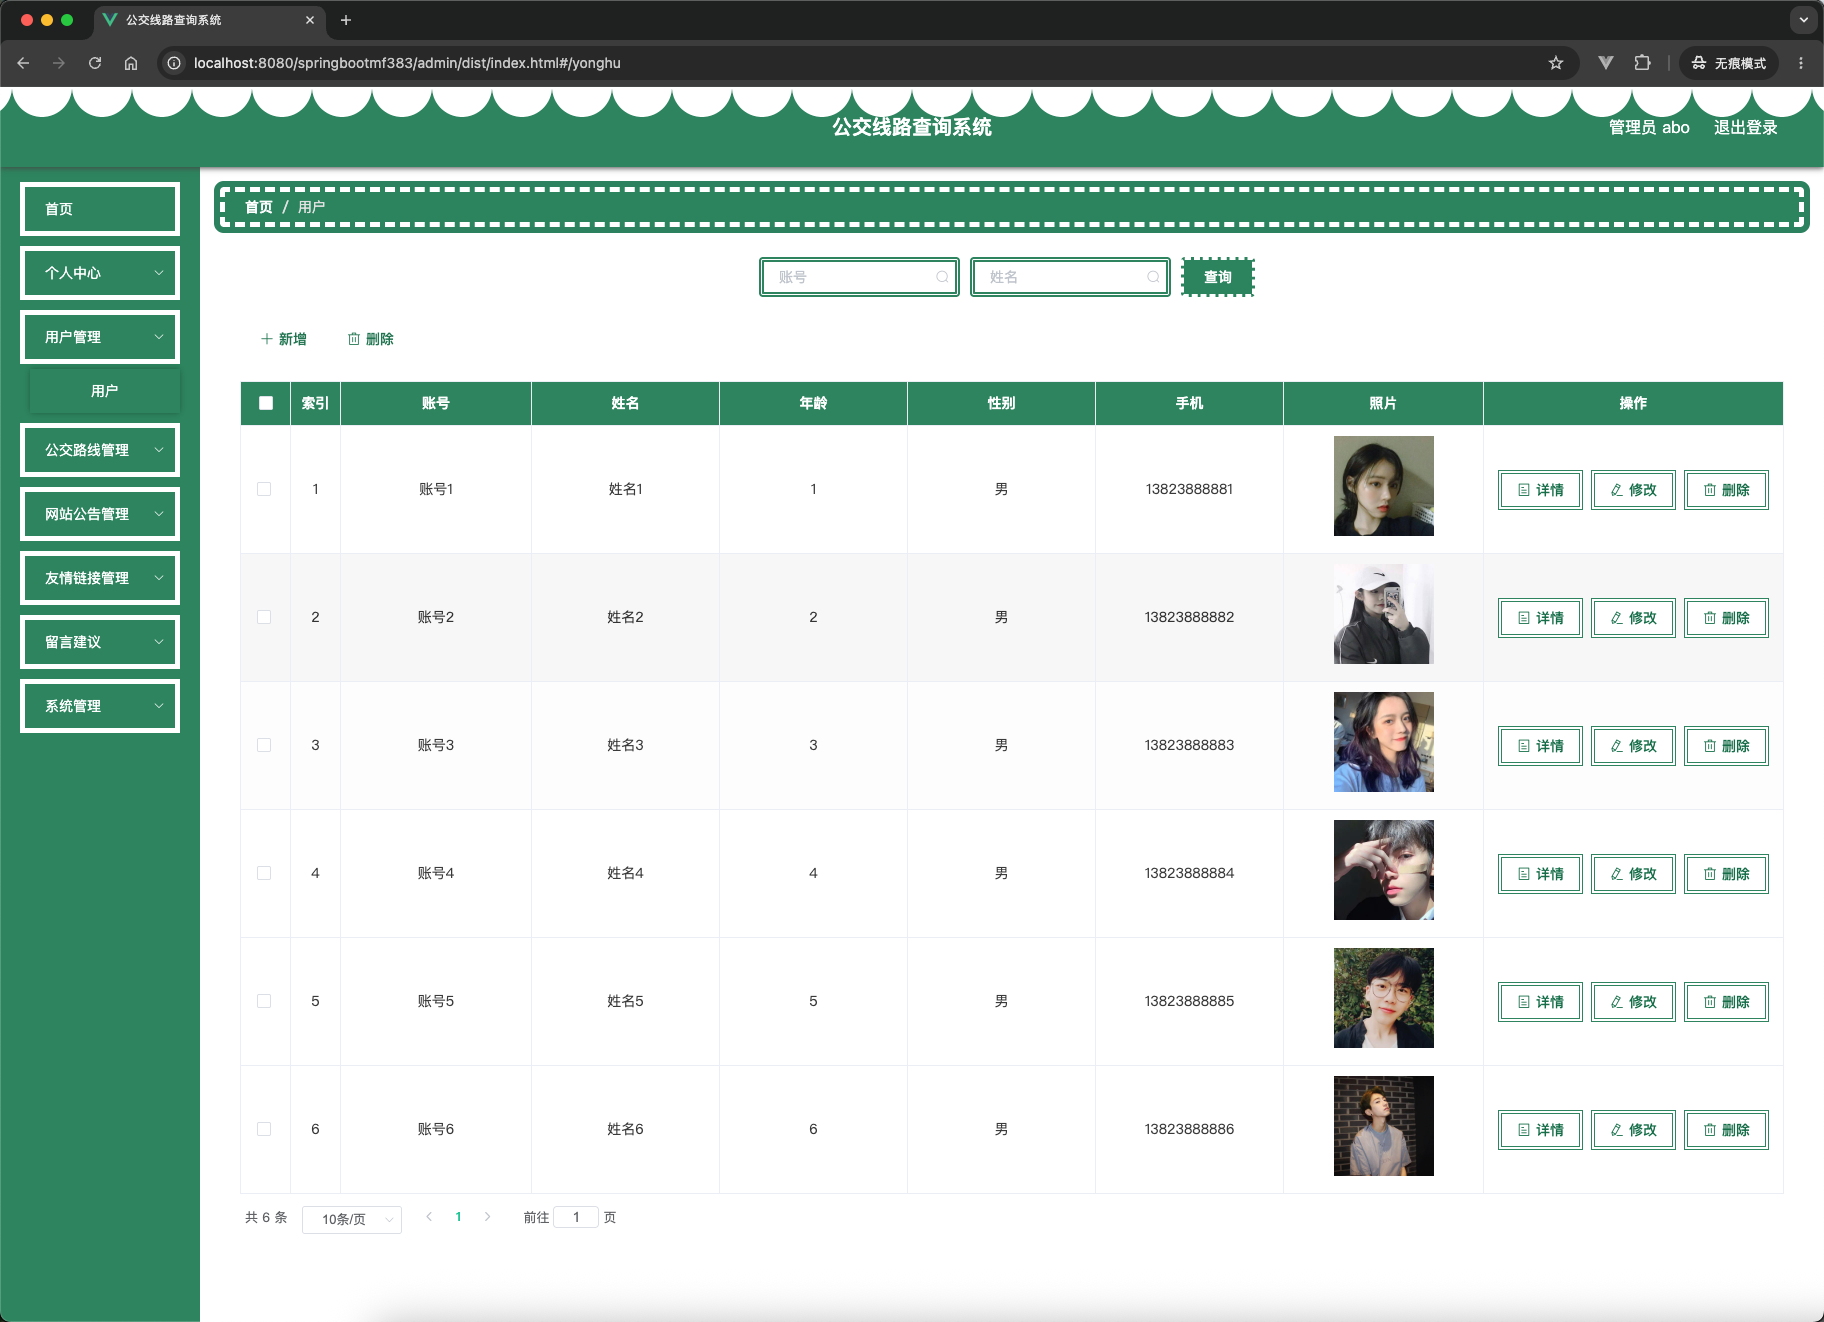Screen dimensions: 1824x1322
Task: Reload the page with refresh icon
Action: click(95, 63)
